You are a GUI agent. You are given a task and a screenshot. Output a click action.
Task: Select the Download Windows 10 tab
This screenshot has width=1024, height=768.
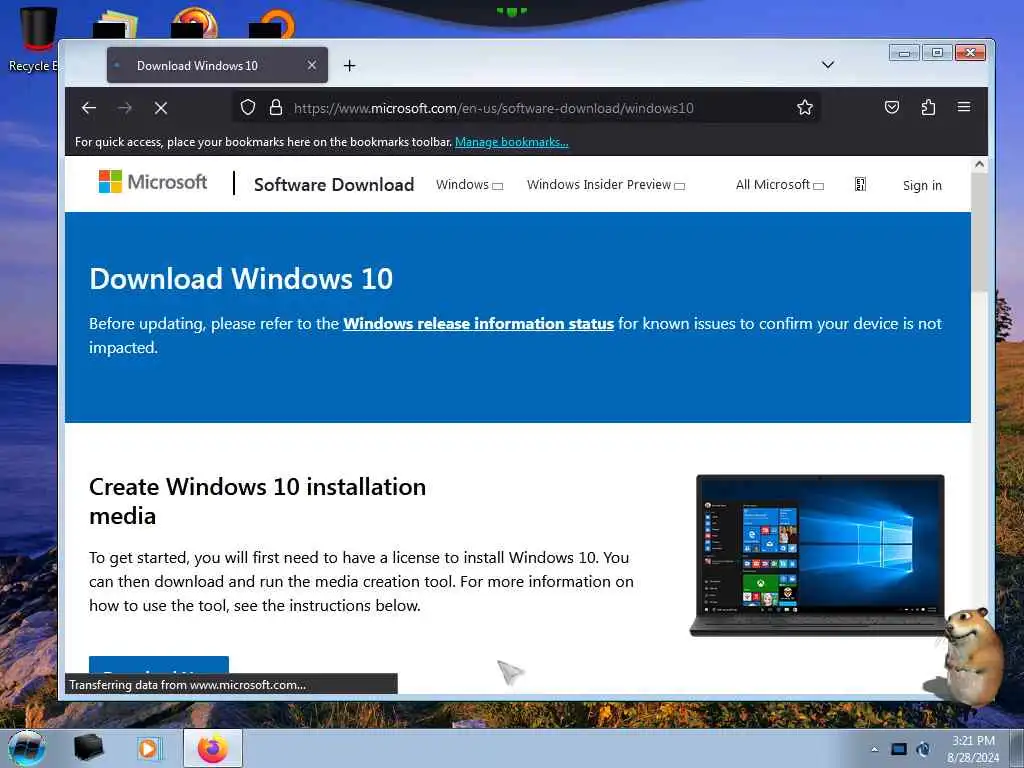tap(217, 65)
